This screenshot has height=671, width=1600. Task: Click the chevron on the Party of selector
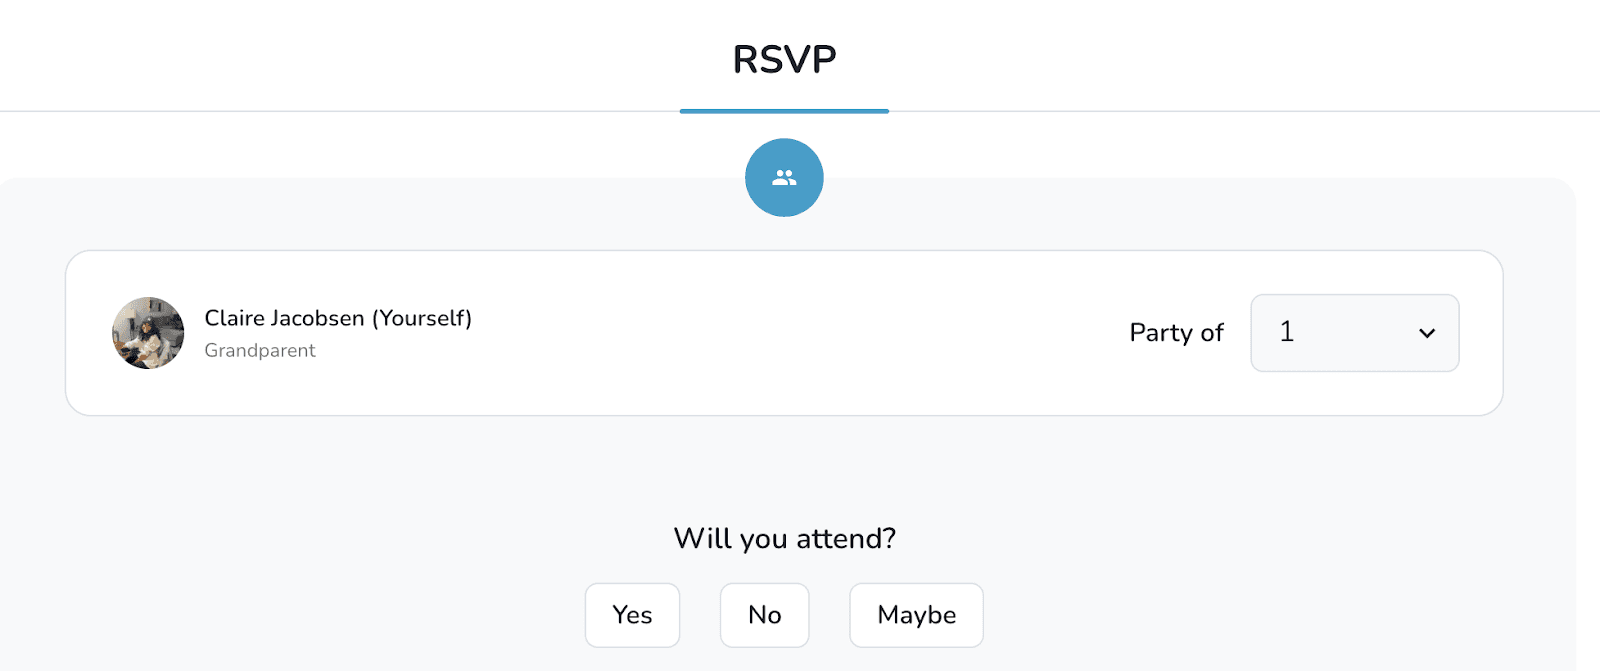point(1428,334)
